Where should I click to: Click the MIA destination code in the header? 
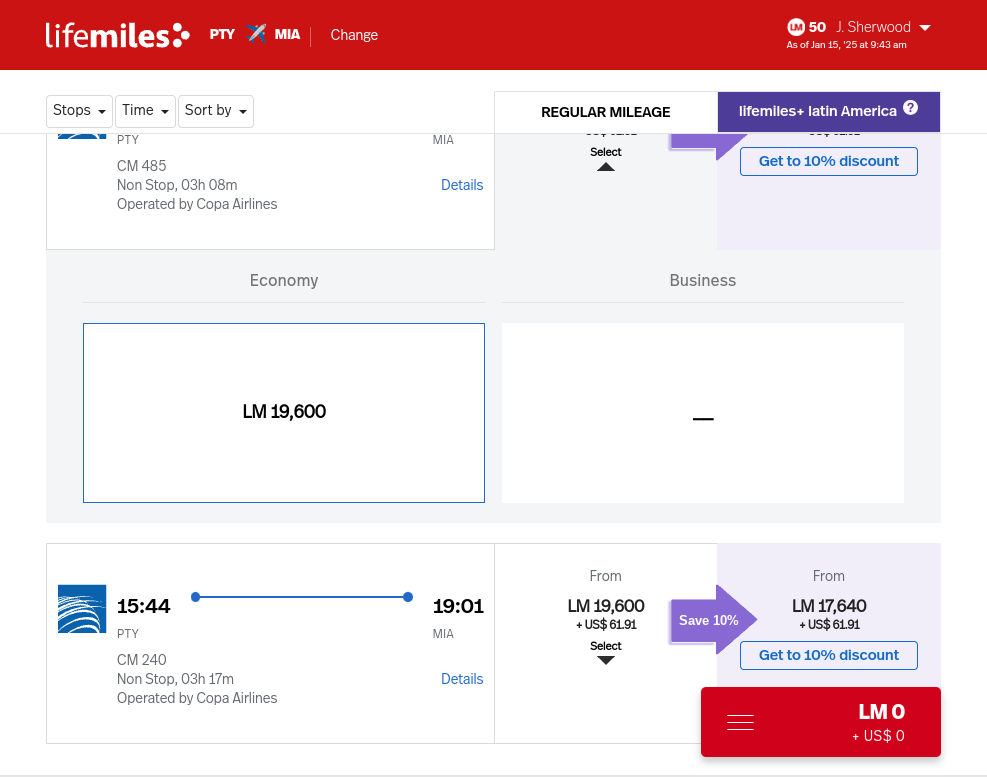point(287,34)
